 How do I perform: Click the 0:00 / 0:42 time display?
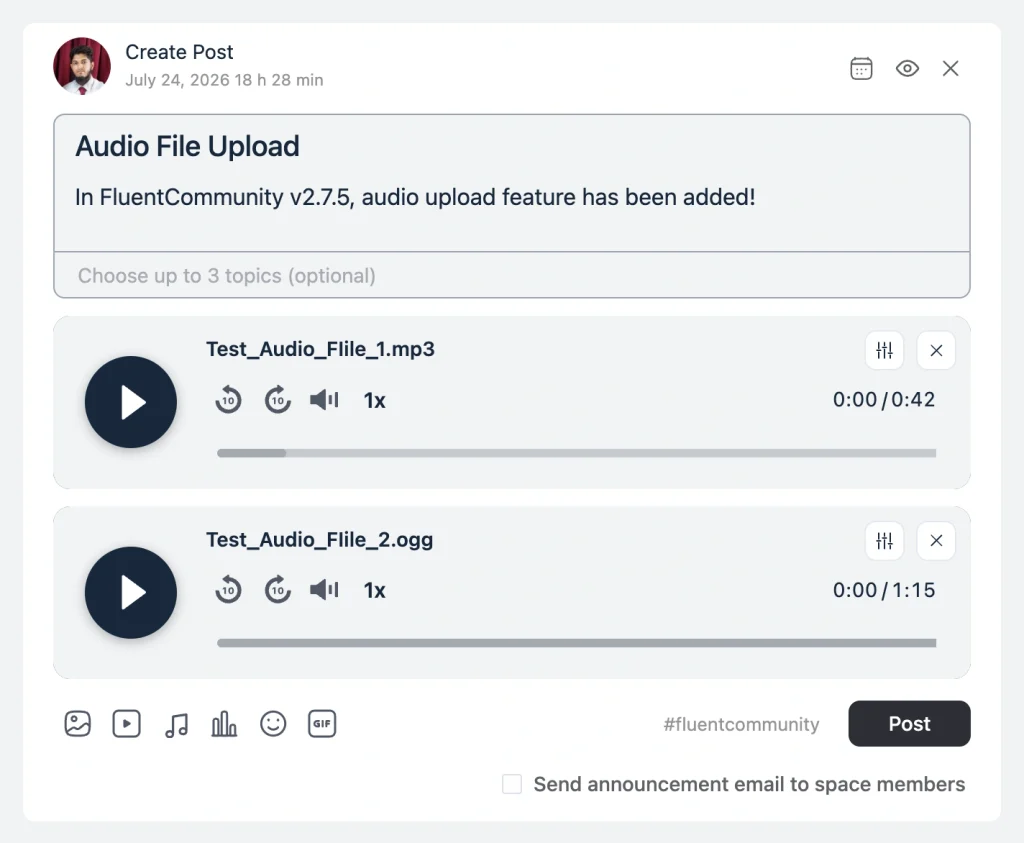pos(884,400)
